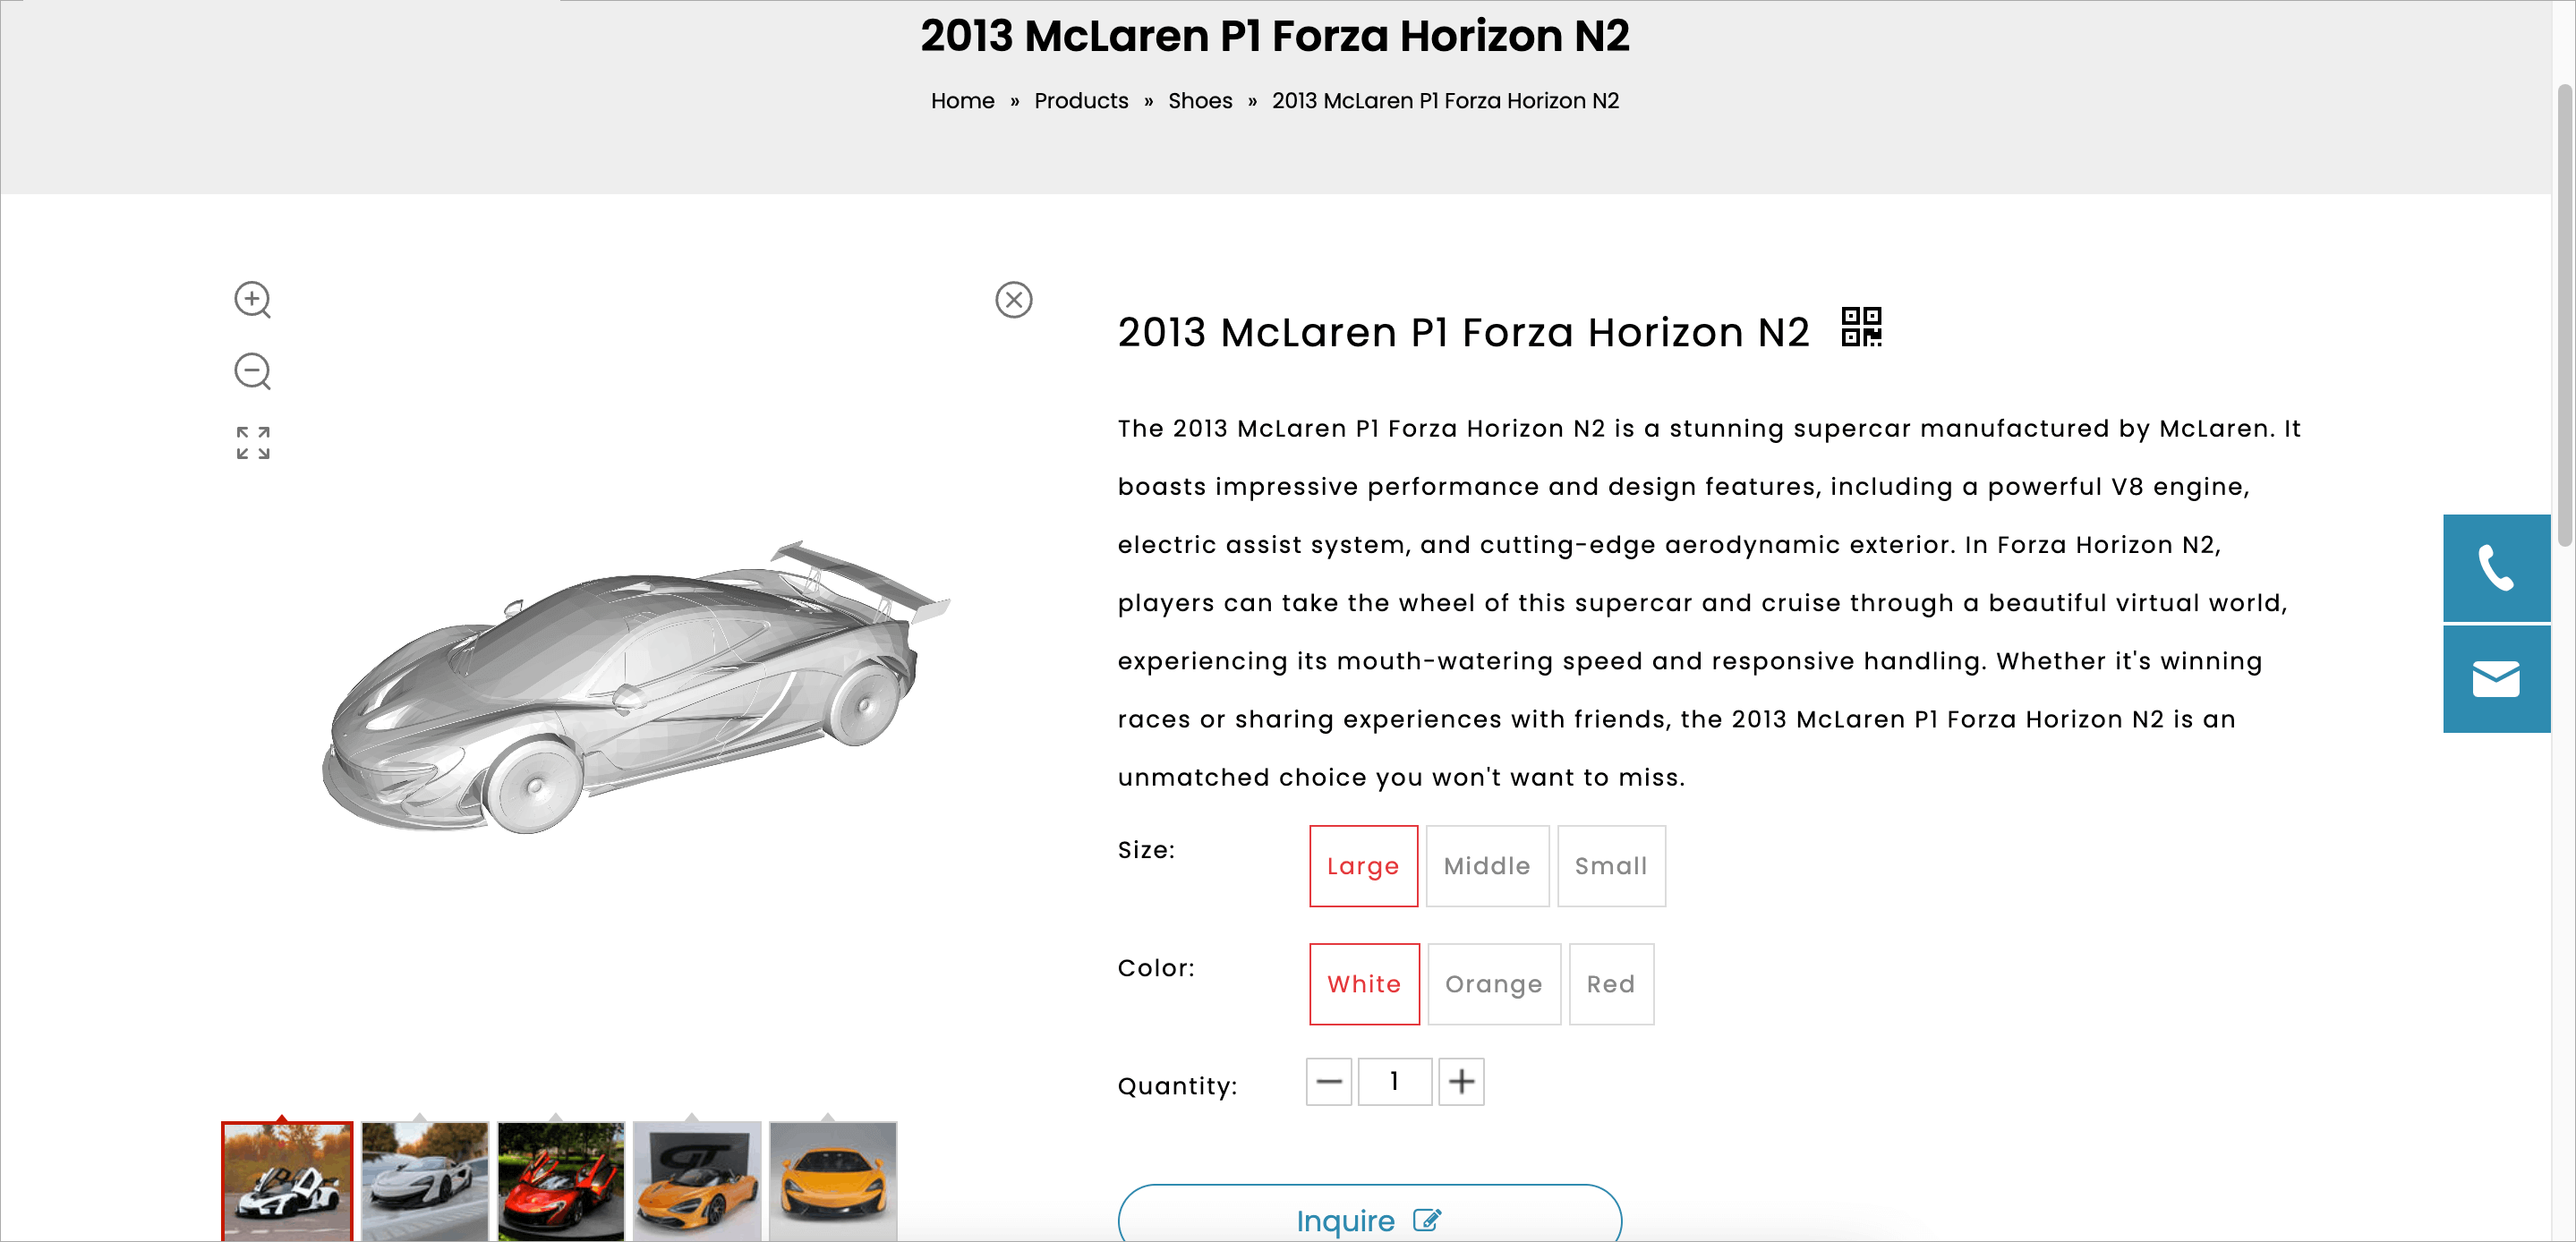Expand product image to fullscreen
This screenshot has height=1242, width=2576.
pos(253,443)
